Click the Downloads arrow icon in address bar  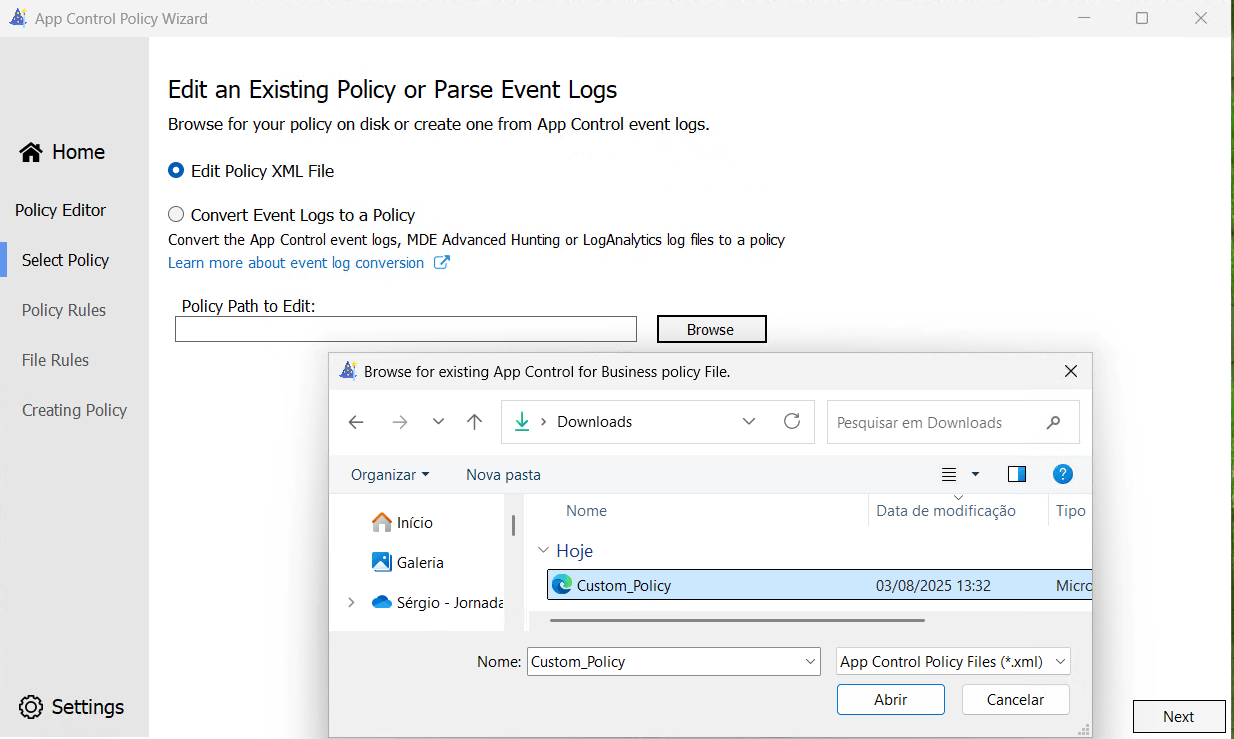(521, 422)
